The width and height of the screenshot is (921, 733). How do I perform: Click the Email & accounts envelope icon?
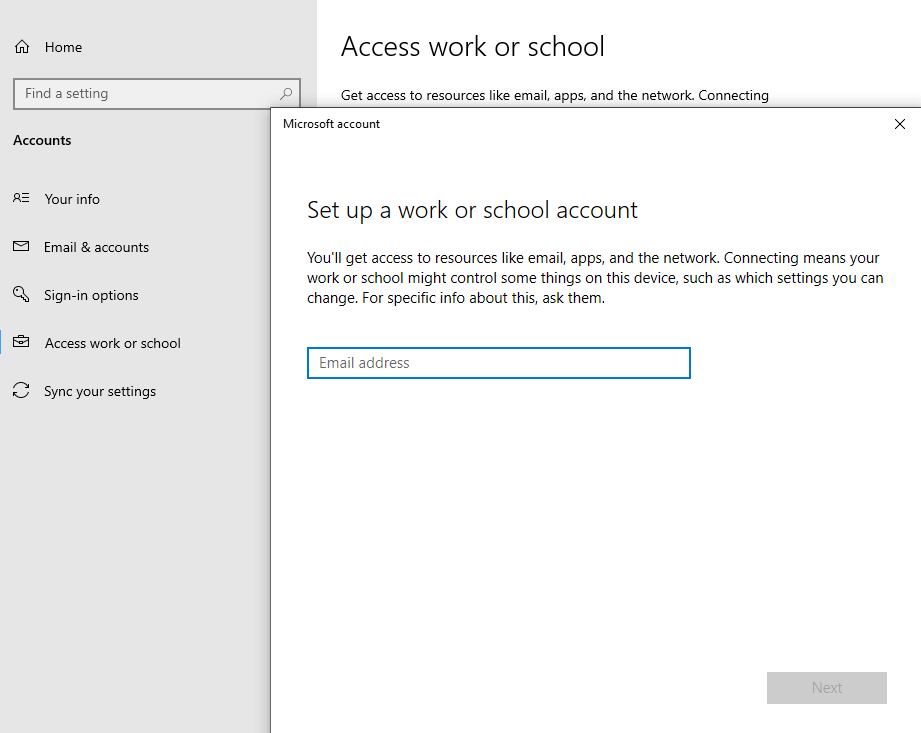(x=21, y=246)
